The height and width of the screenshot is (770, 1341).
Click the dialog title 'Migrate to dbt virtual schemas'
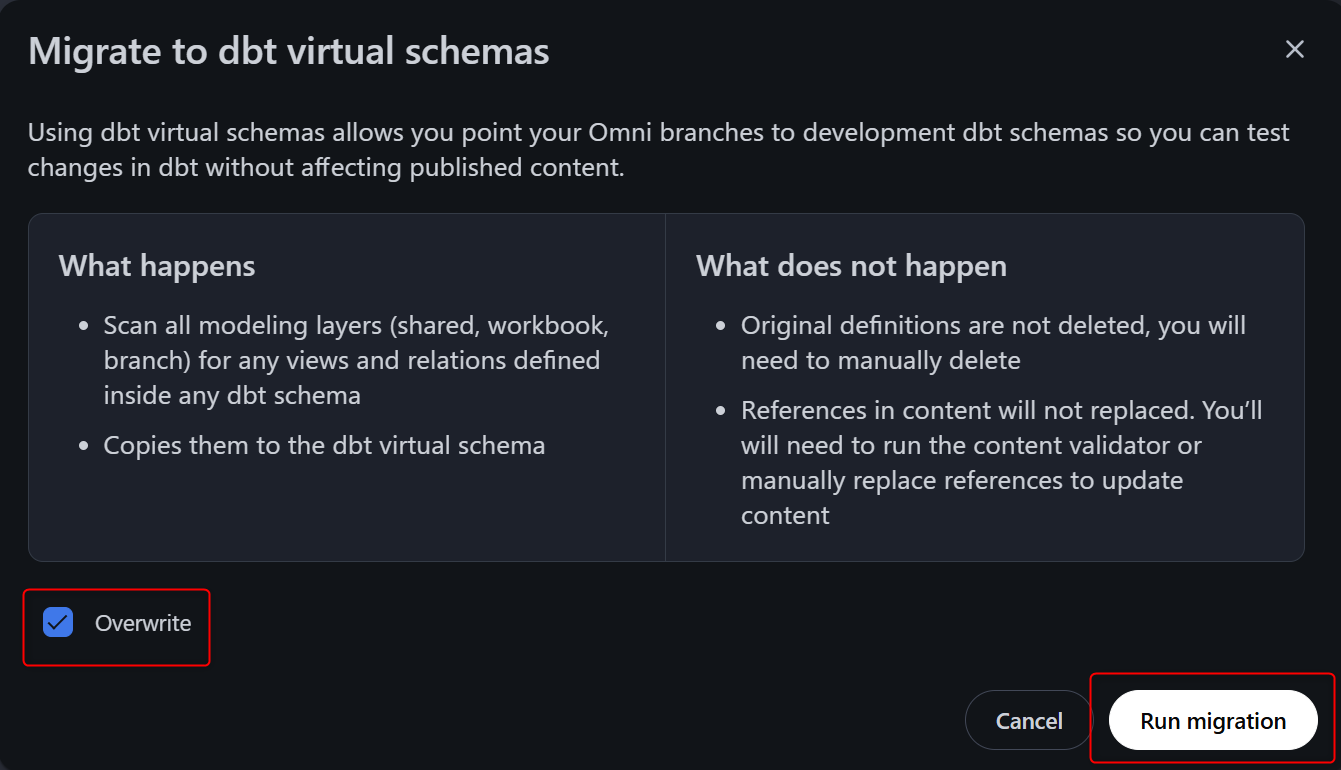[289, 51]
